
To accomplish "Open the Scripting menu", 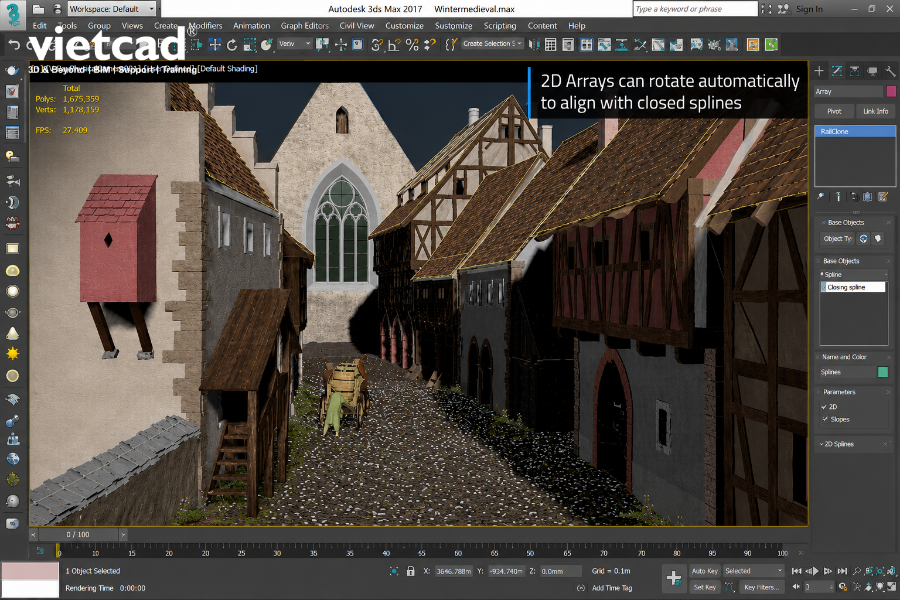I will [500, 26].
